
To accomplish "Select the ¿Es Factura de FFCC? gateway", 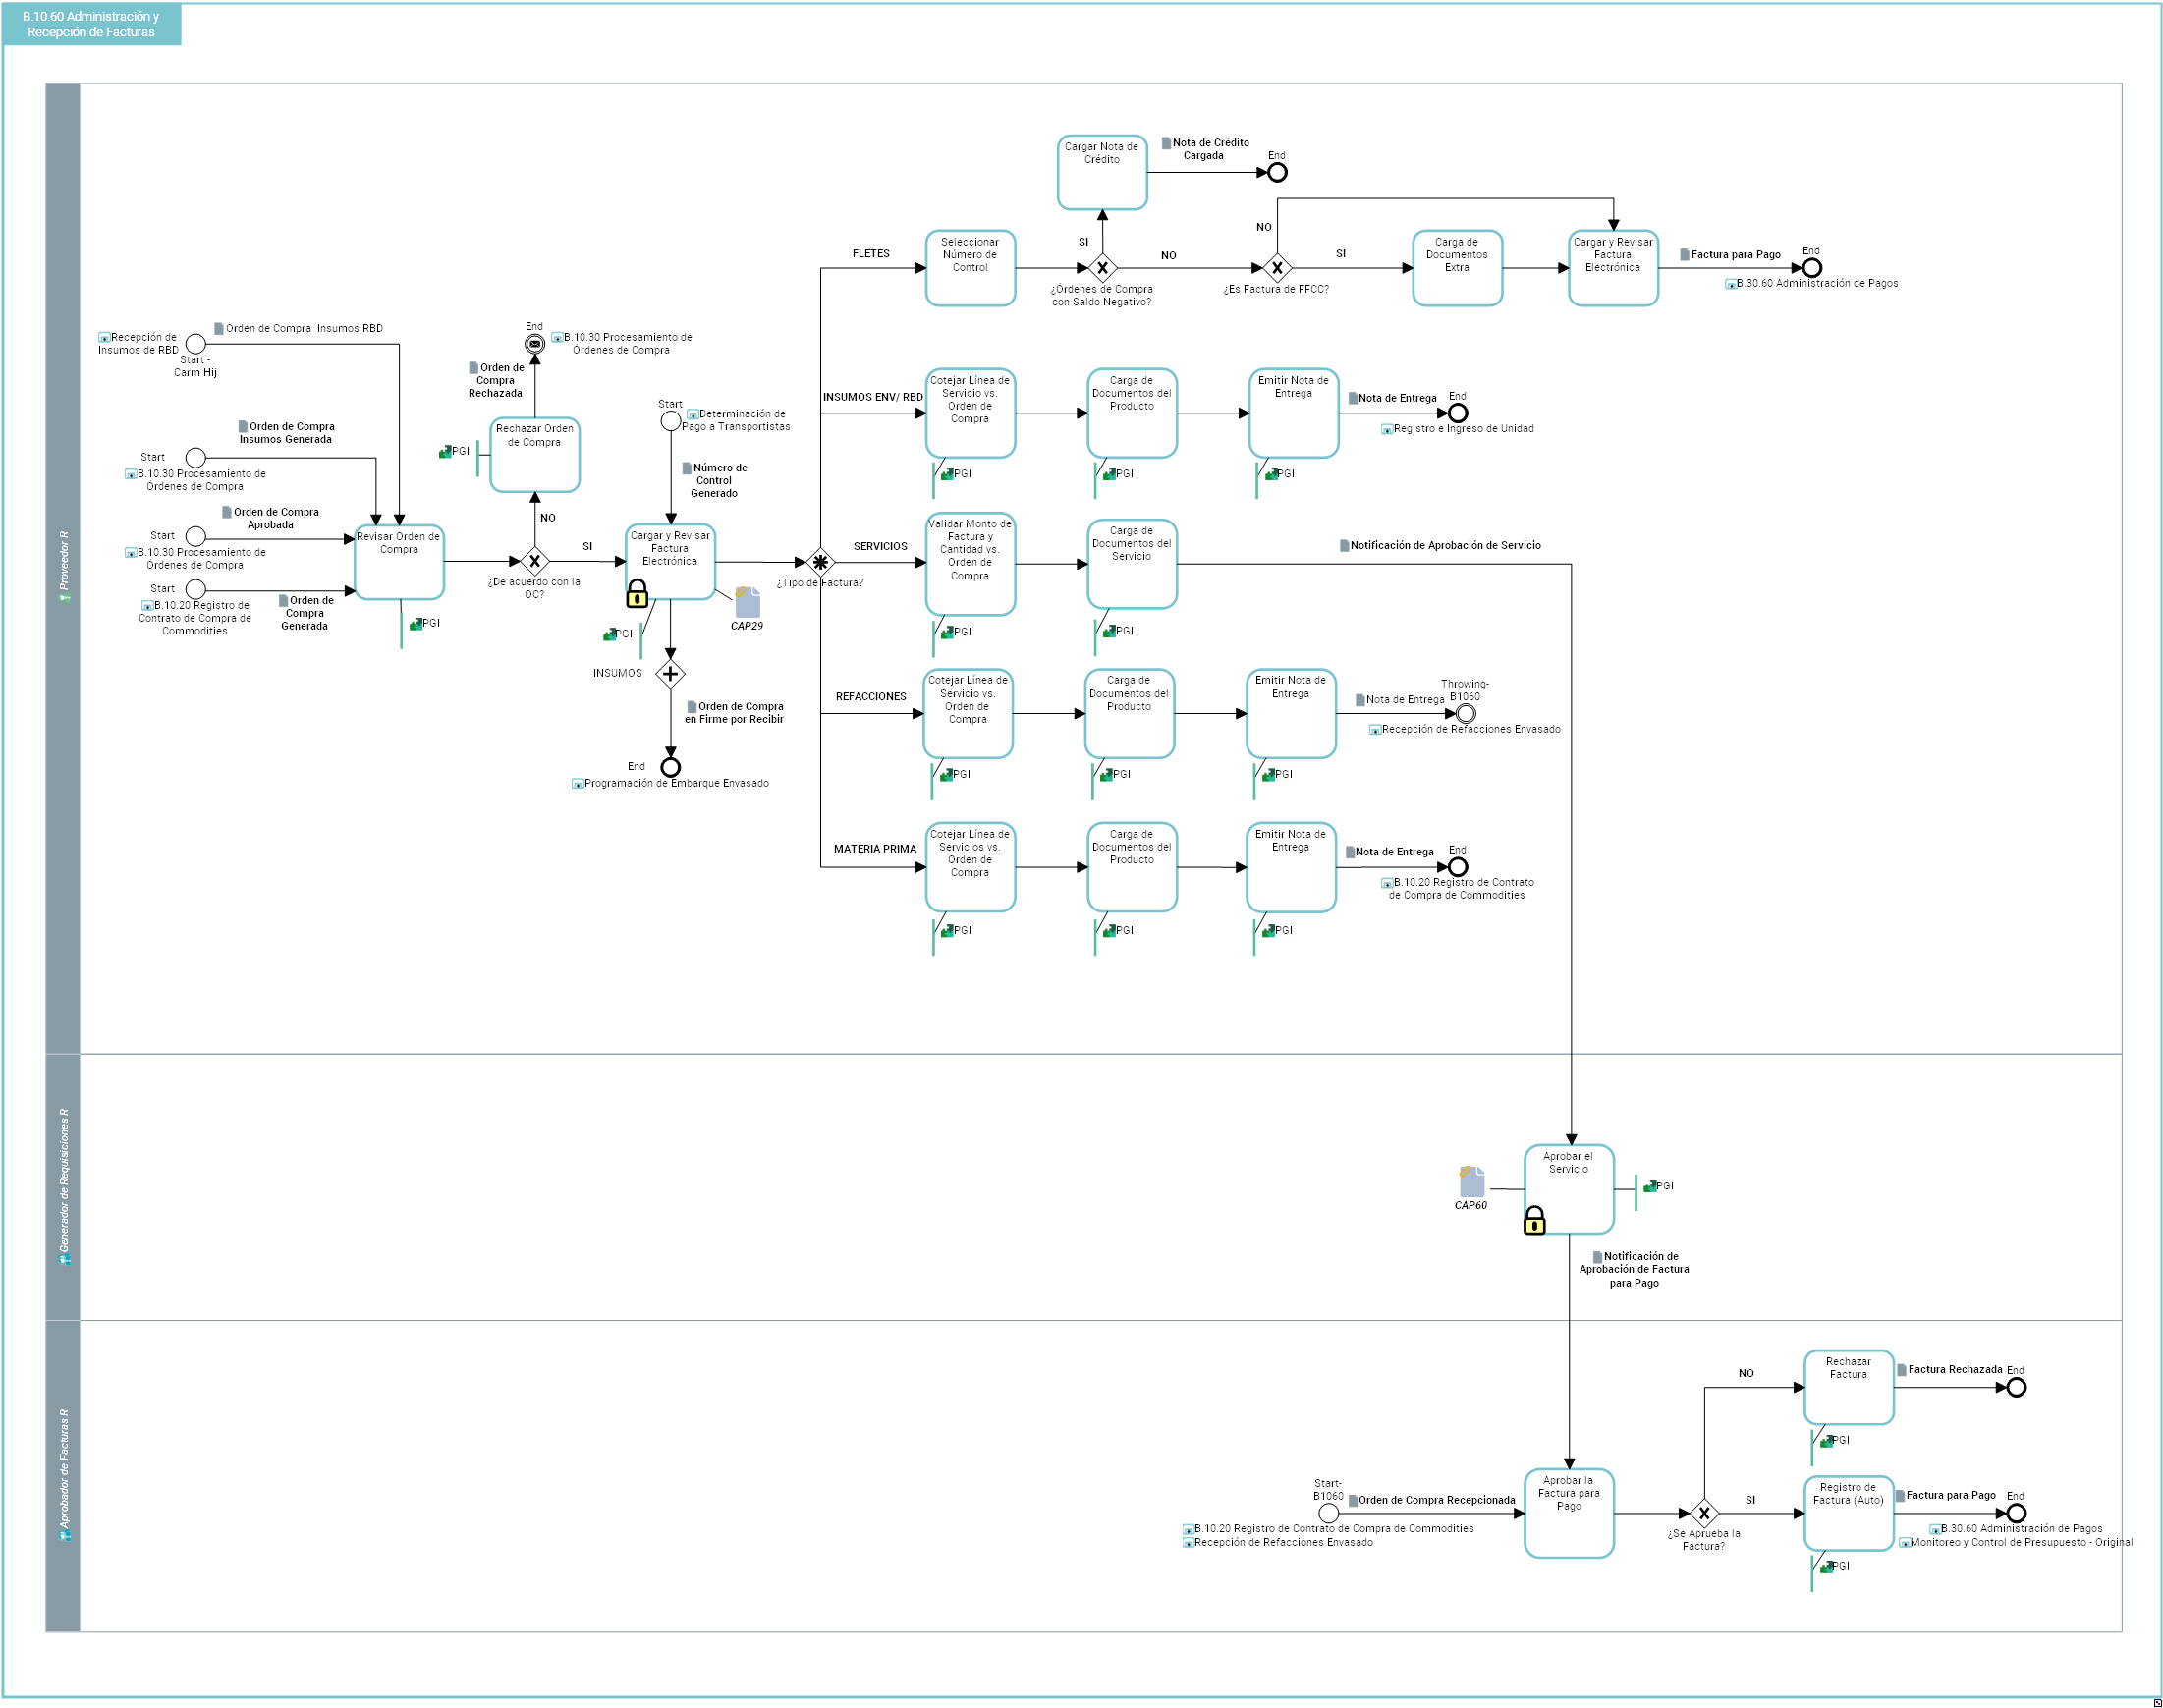I will (x=1277, y=268).
